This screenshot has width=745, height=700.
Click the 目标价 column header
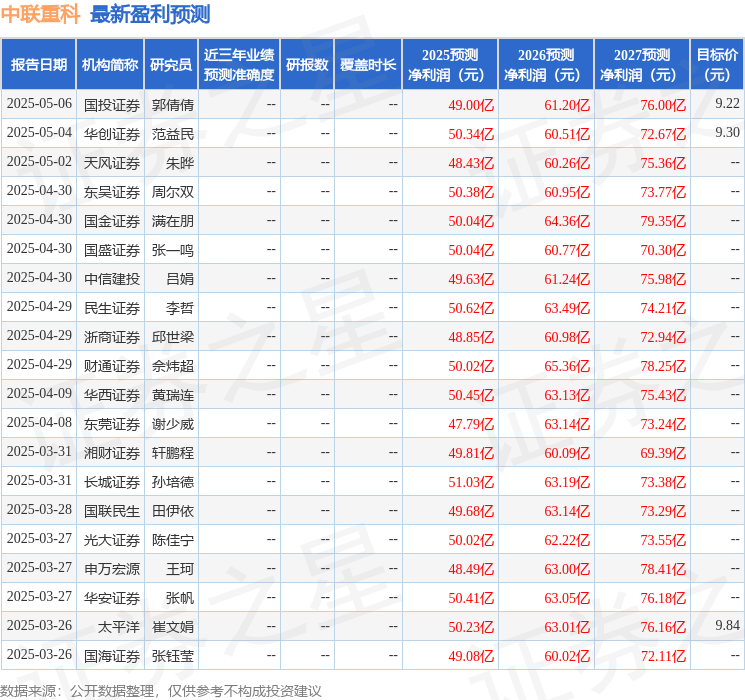coord(717,65)
